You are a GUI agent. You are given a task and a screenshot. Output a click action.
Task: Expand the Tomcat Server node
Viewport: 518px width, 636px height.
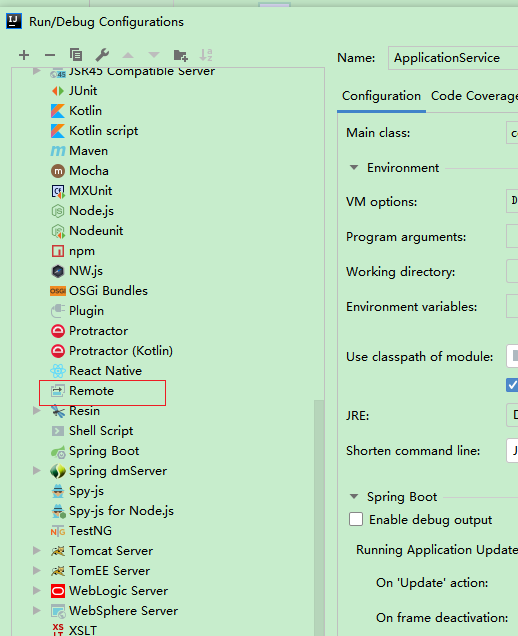tap(37, 551)
